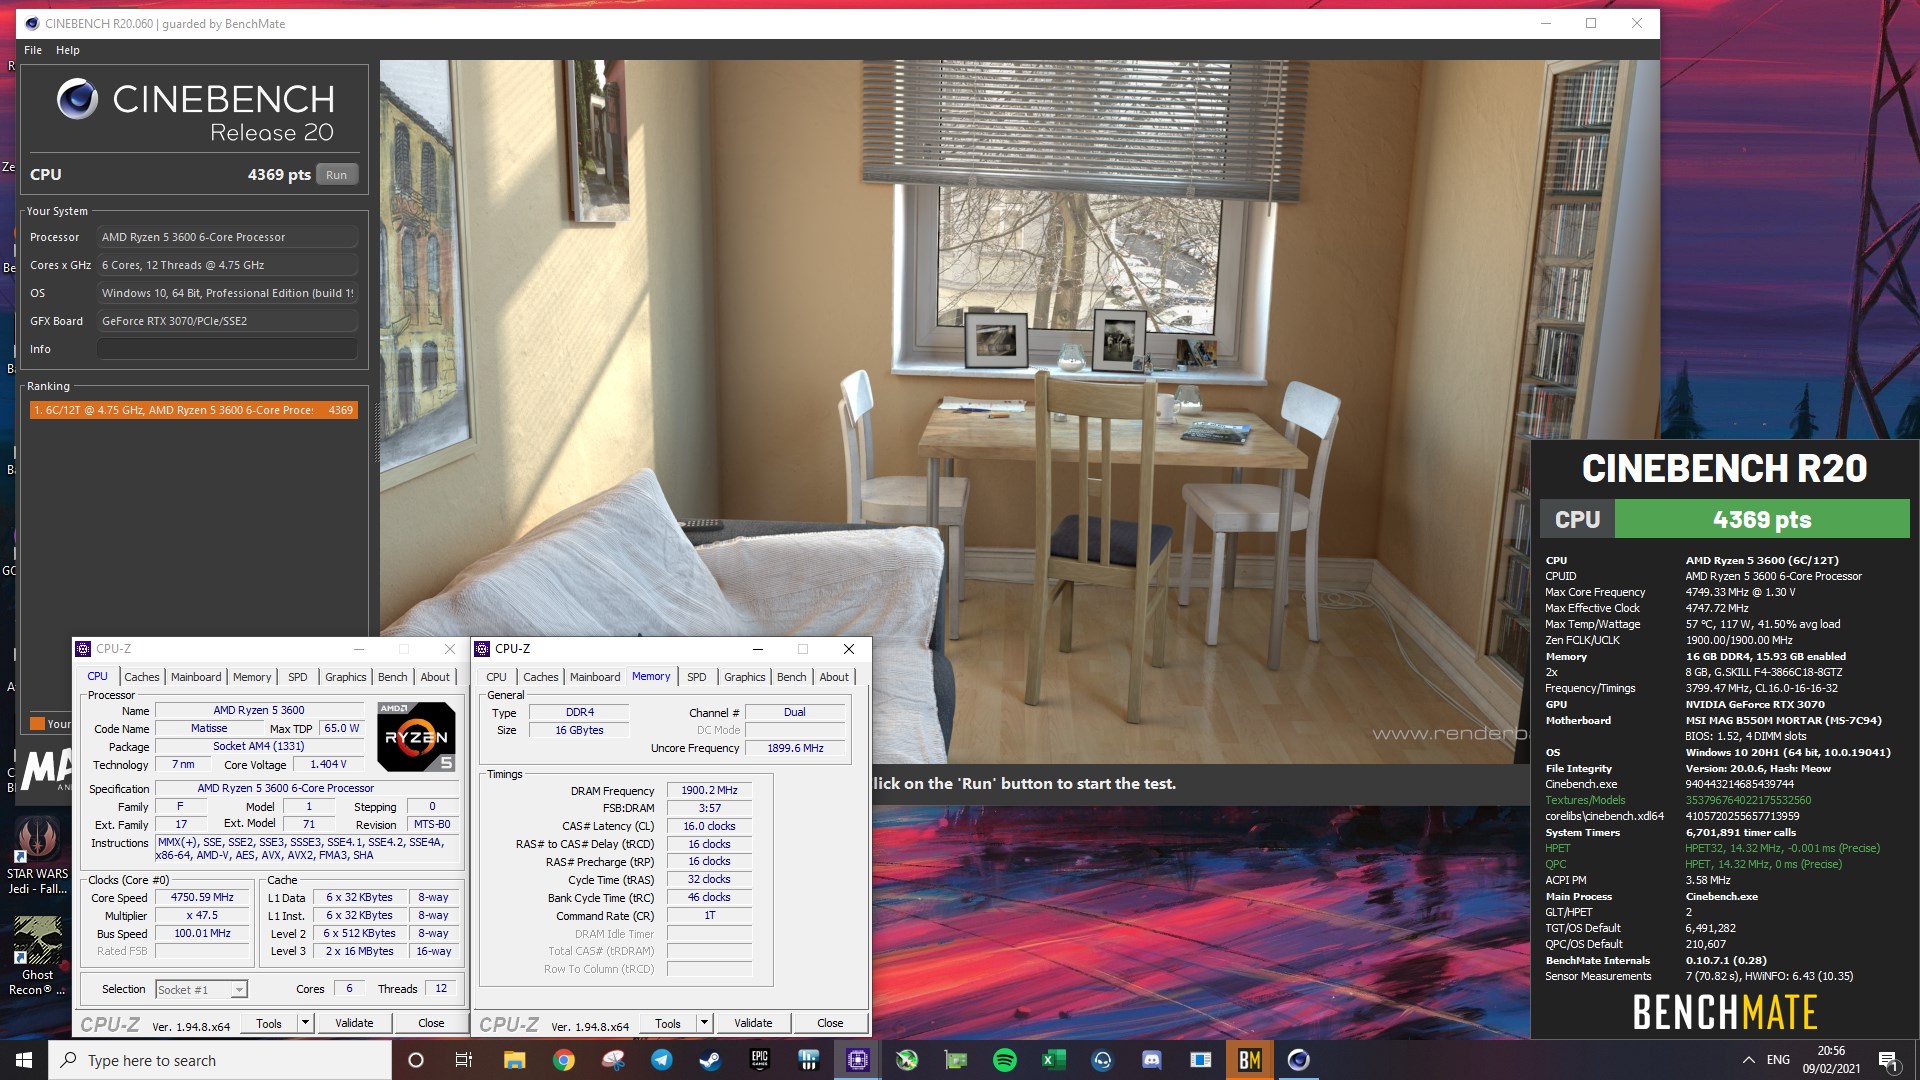The height and width of the screenshot is (1080, 1920).
Task: Open Cortana circle icon on taskbar
Action: [416, 1060]
